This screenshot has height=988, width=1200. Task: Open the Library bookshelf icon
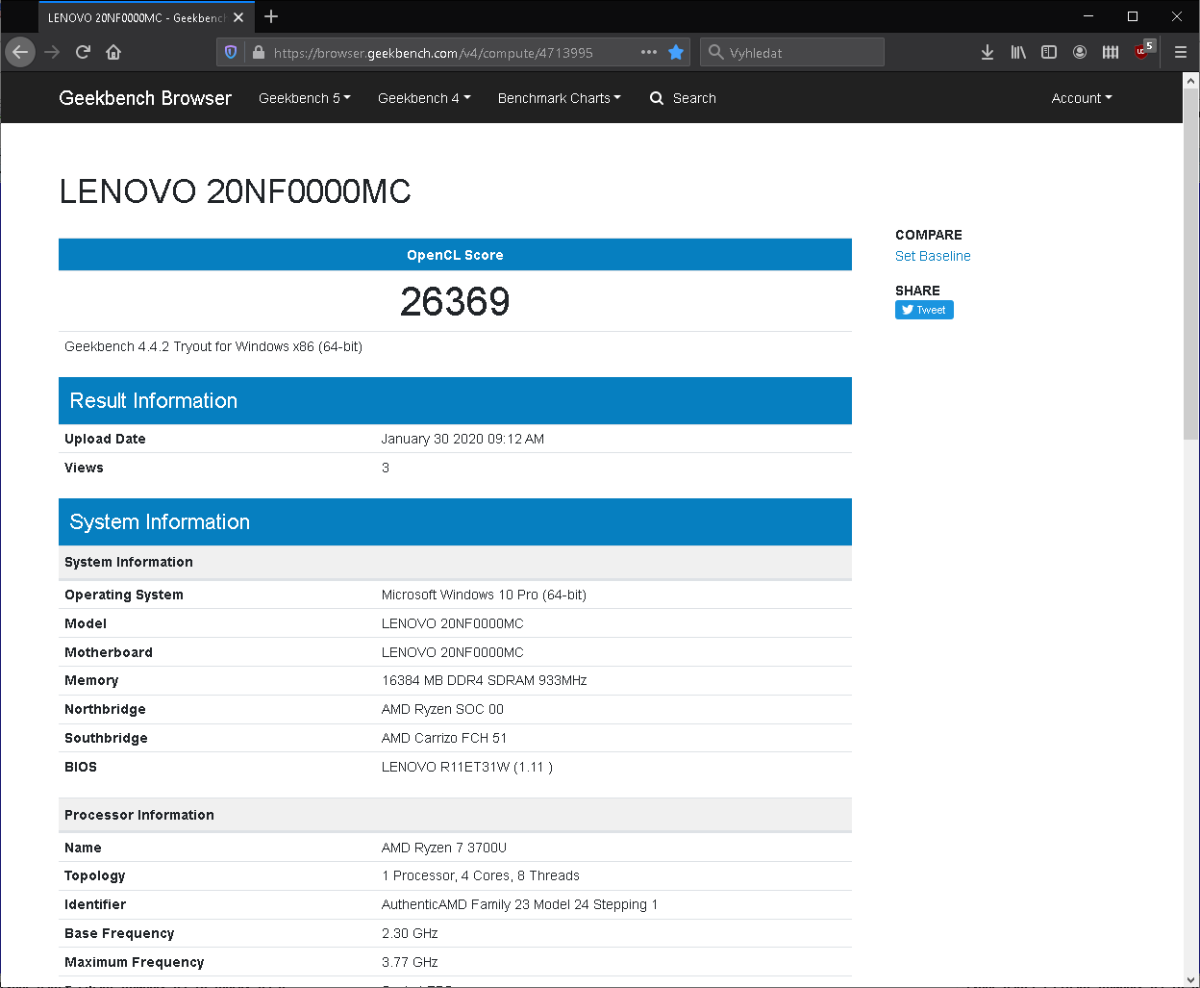(1018, 52)
